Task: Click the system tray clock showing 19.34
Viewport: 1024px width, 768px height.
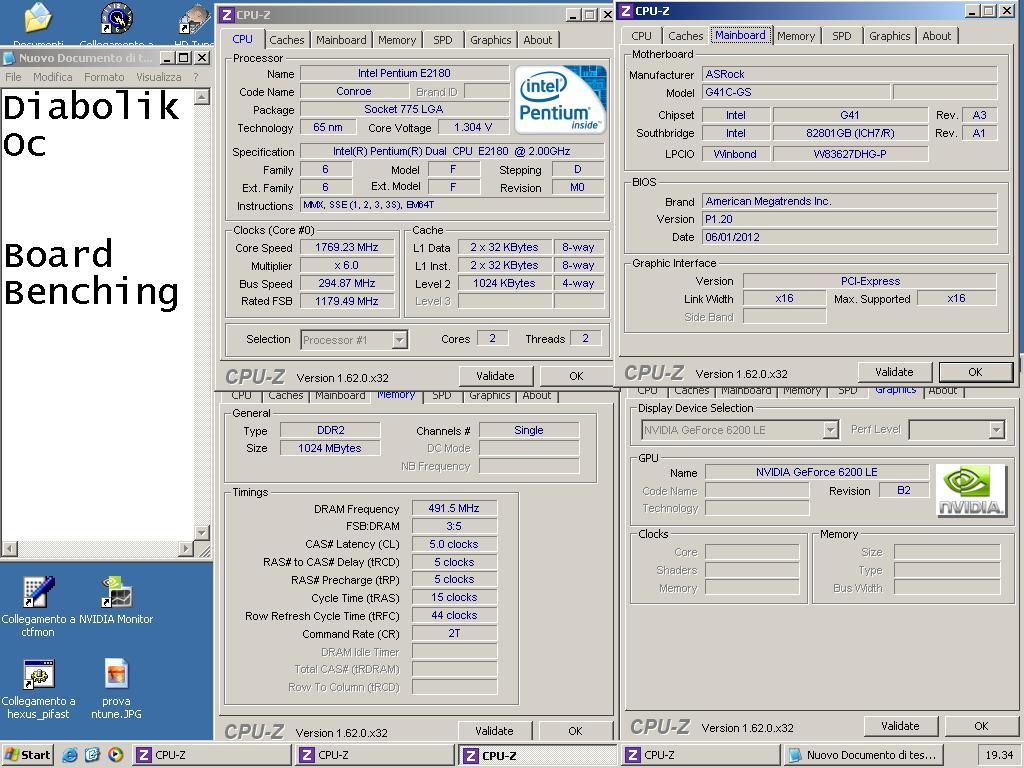Action: click(x=999, y=755)
